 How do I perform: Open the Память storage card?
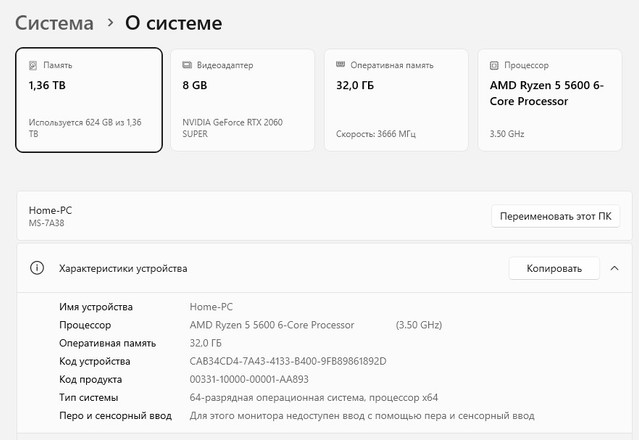click(x=89, y=100)
